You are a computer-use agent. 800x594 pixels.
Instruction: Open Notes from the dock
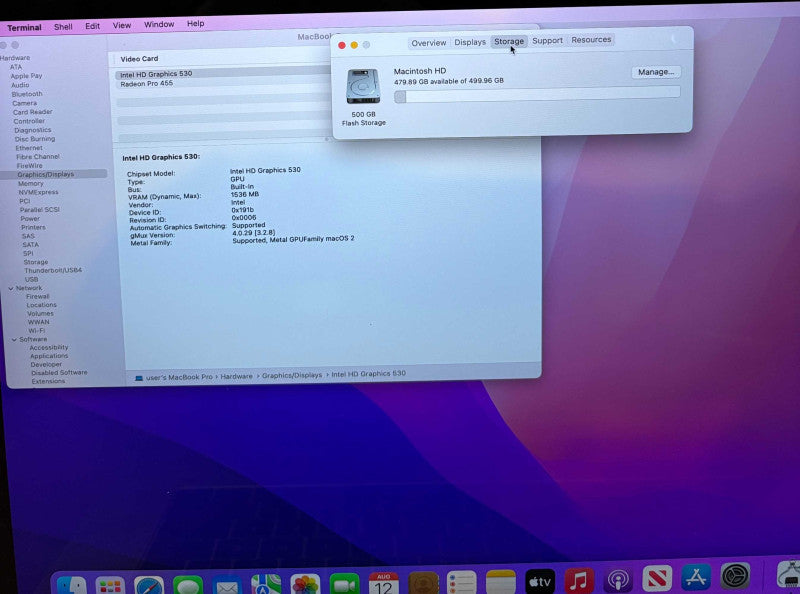501,582
